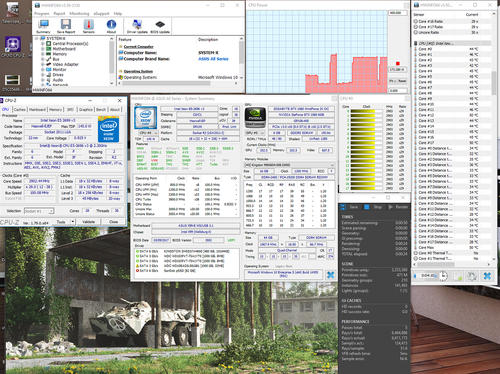Open sensor settings gear icon
500x374 pixels.
pos(472,276)
